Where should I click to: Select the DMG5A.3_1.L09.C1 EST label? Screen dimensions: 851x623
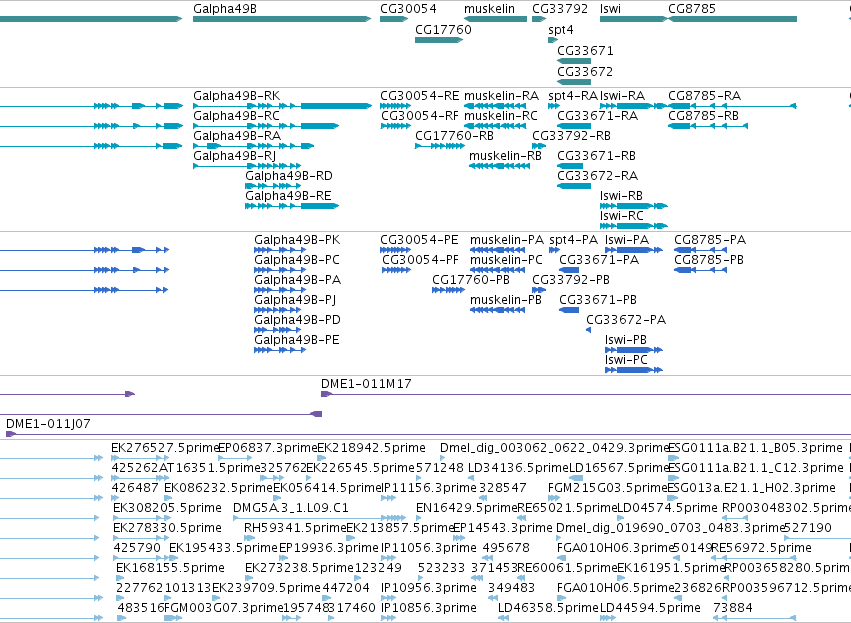coord(290,508)
